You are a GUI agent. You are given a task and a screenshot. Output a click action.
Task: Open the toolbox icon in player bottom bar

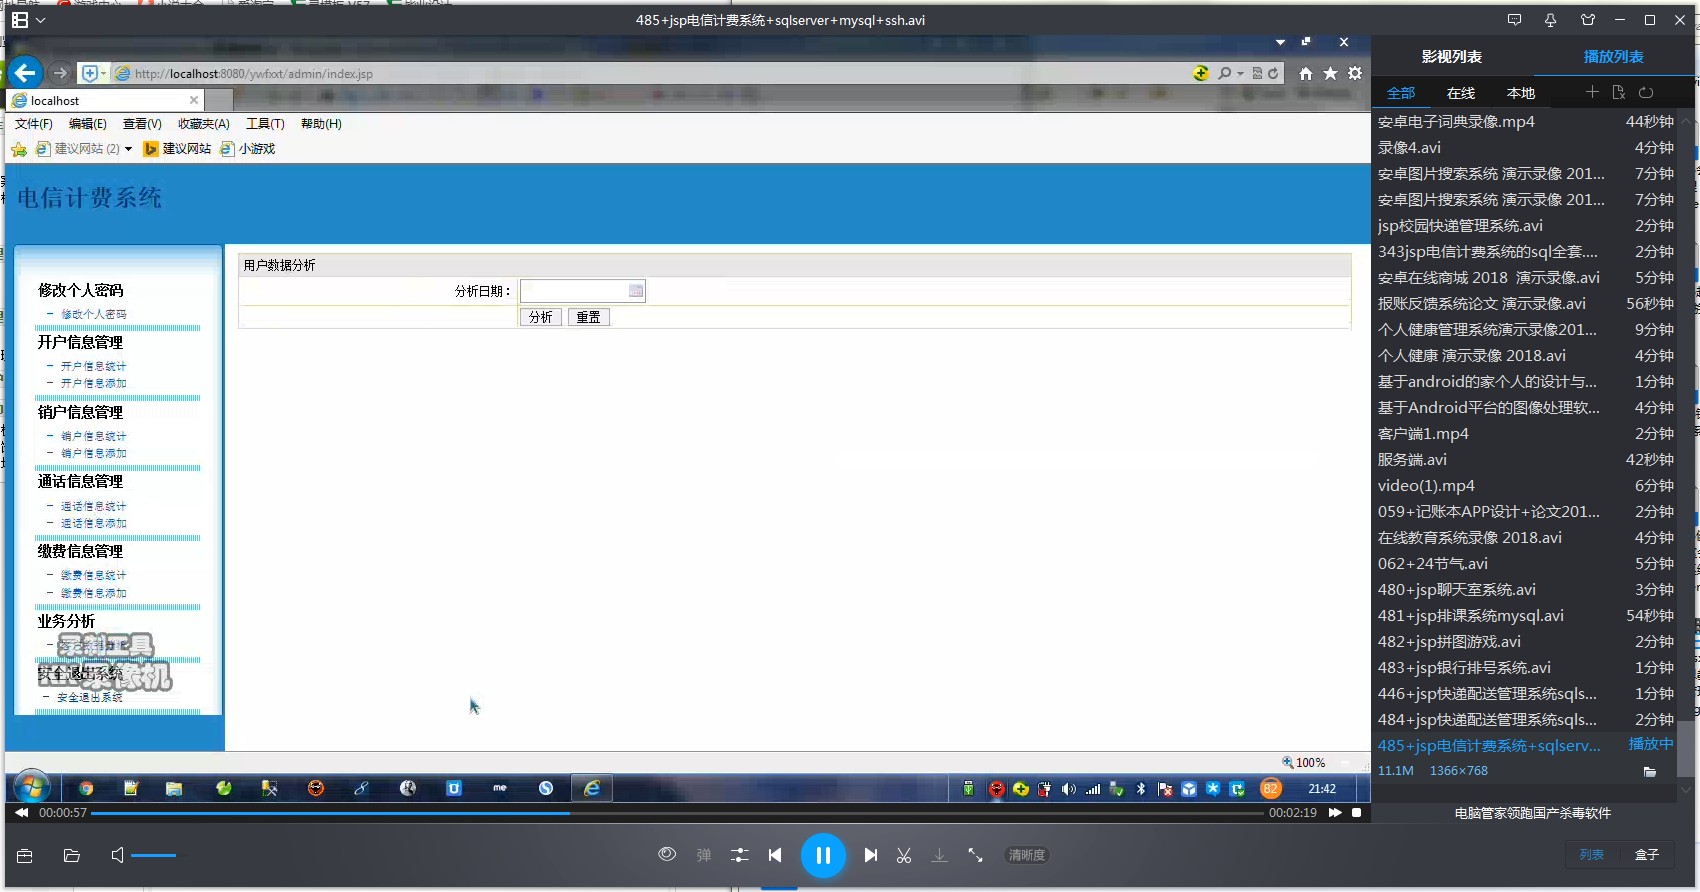tap(25, 855)
